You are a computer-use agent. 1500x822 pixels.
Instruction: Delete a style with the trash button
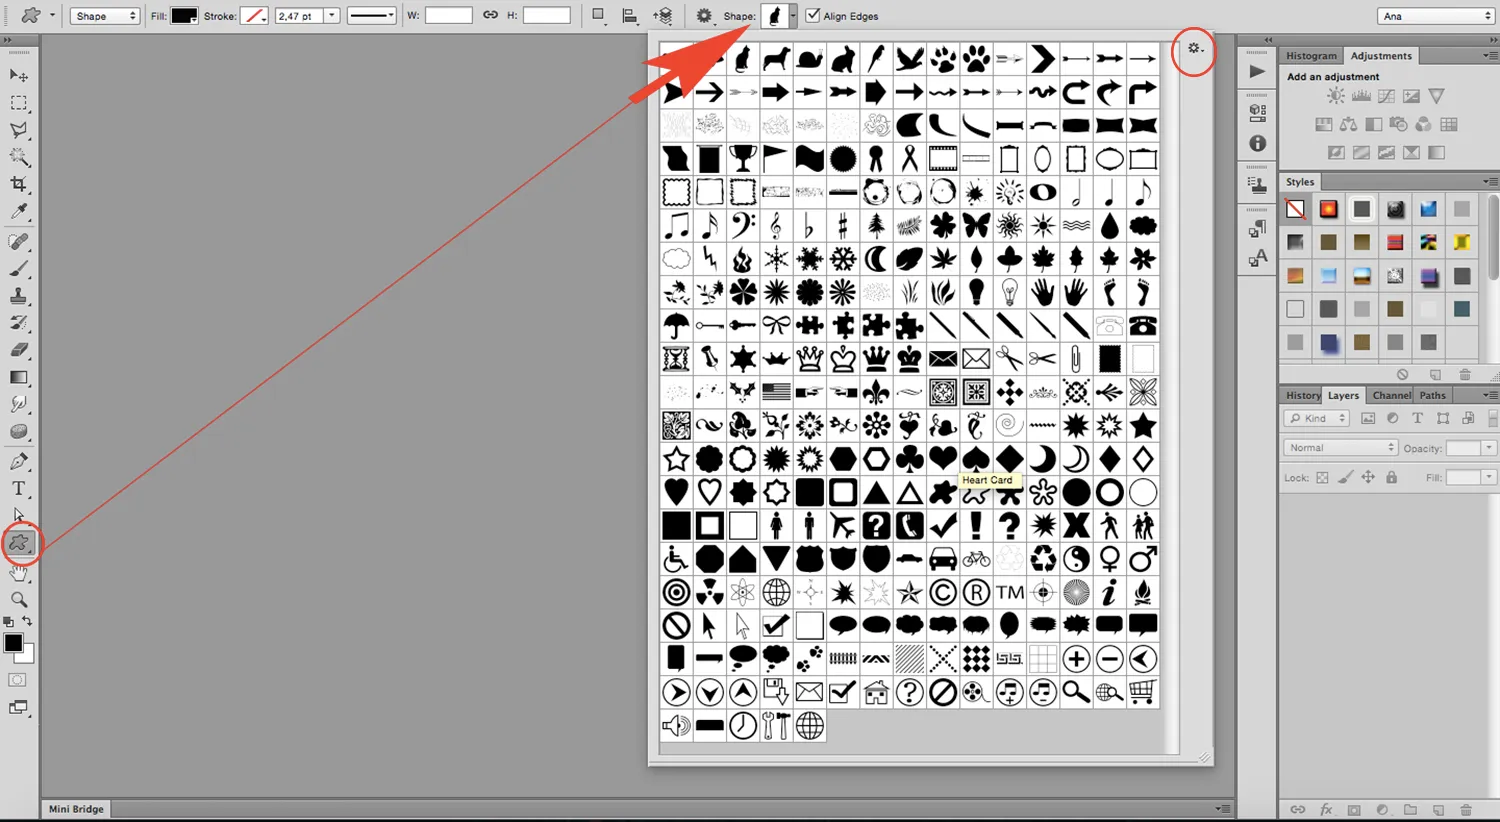1464,374
